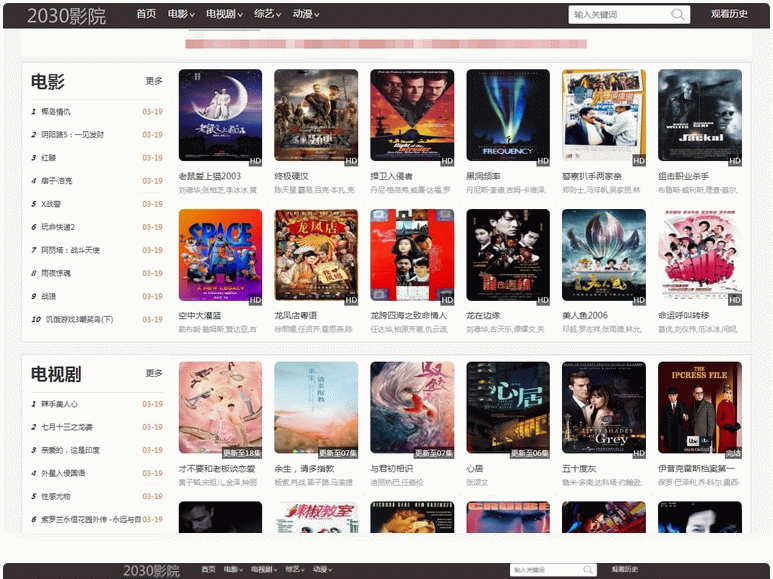This screenshot has width=773, height=579.
Task: Open the 终极硬汉 movie poster
Action: pyautogui.click(x=316, y=115)
